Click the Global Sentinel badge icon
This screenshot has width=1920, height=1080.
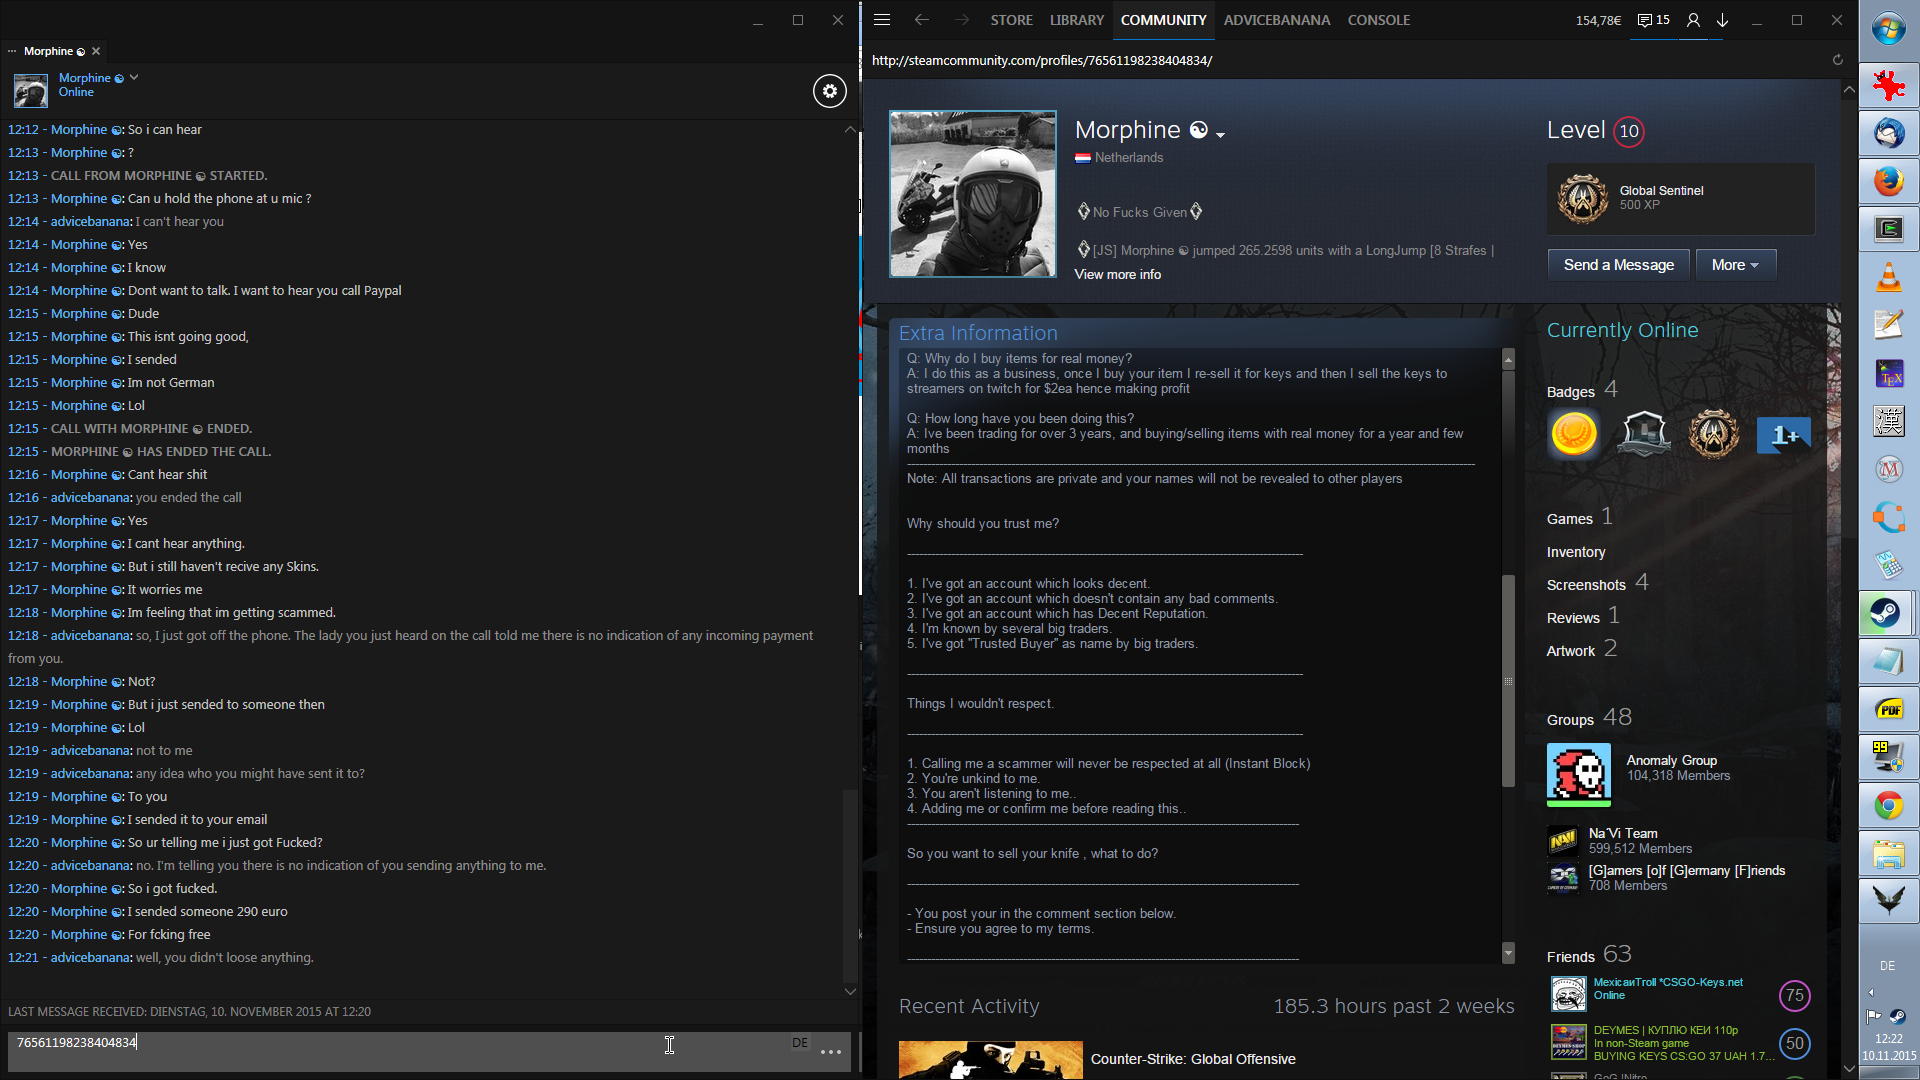tap(1582, 198)
